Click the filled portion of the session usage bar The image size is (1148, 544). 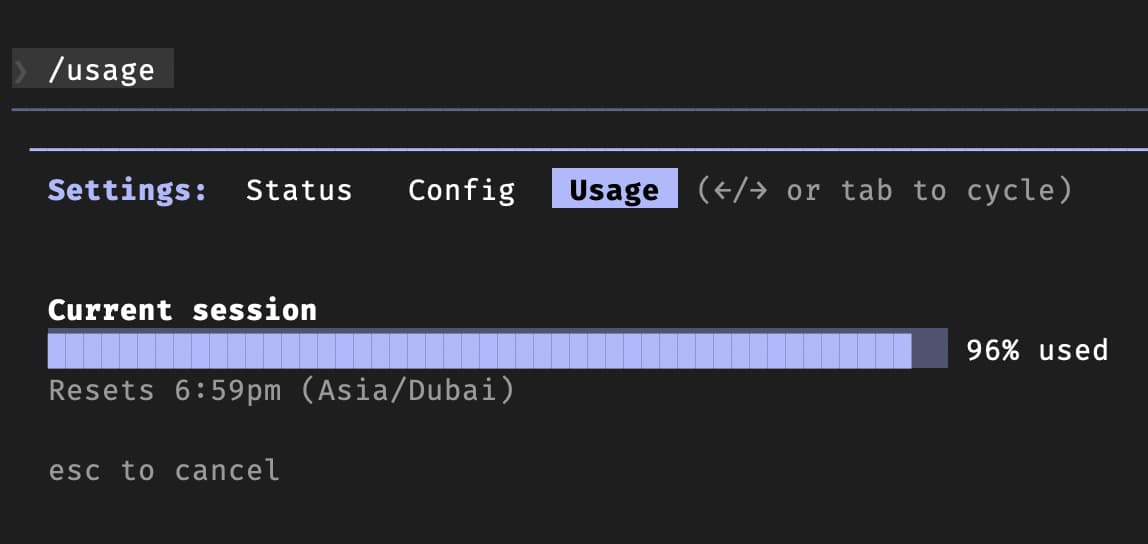pos(480,350)
